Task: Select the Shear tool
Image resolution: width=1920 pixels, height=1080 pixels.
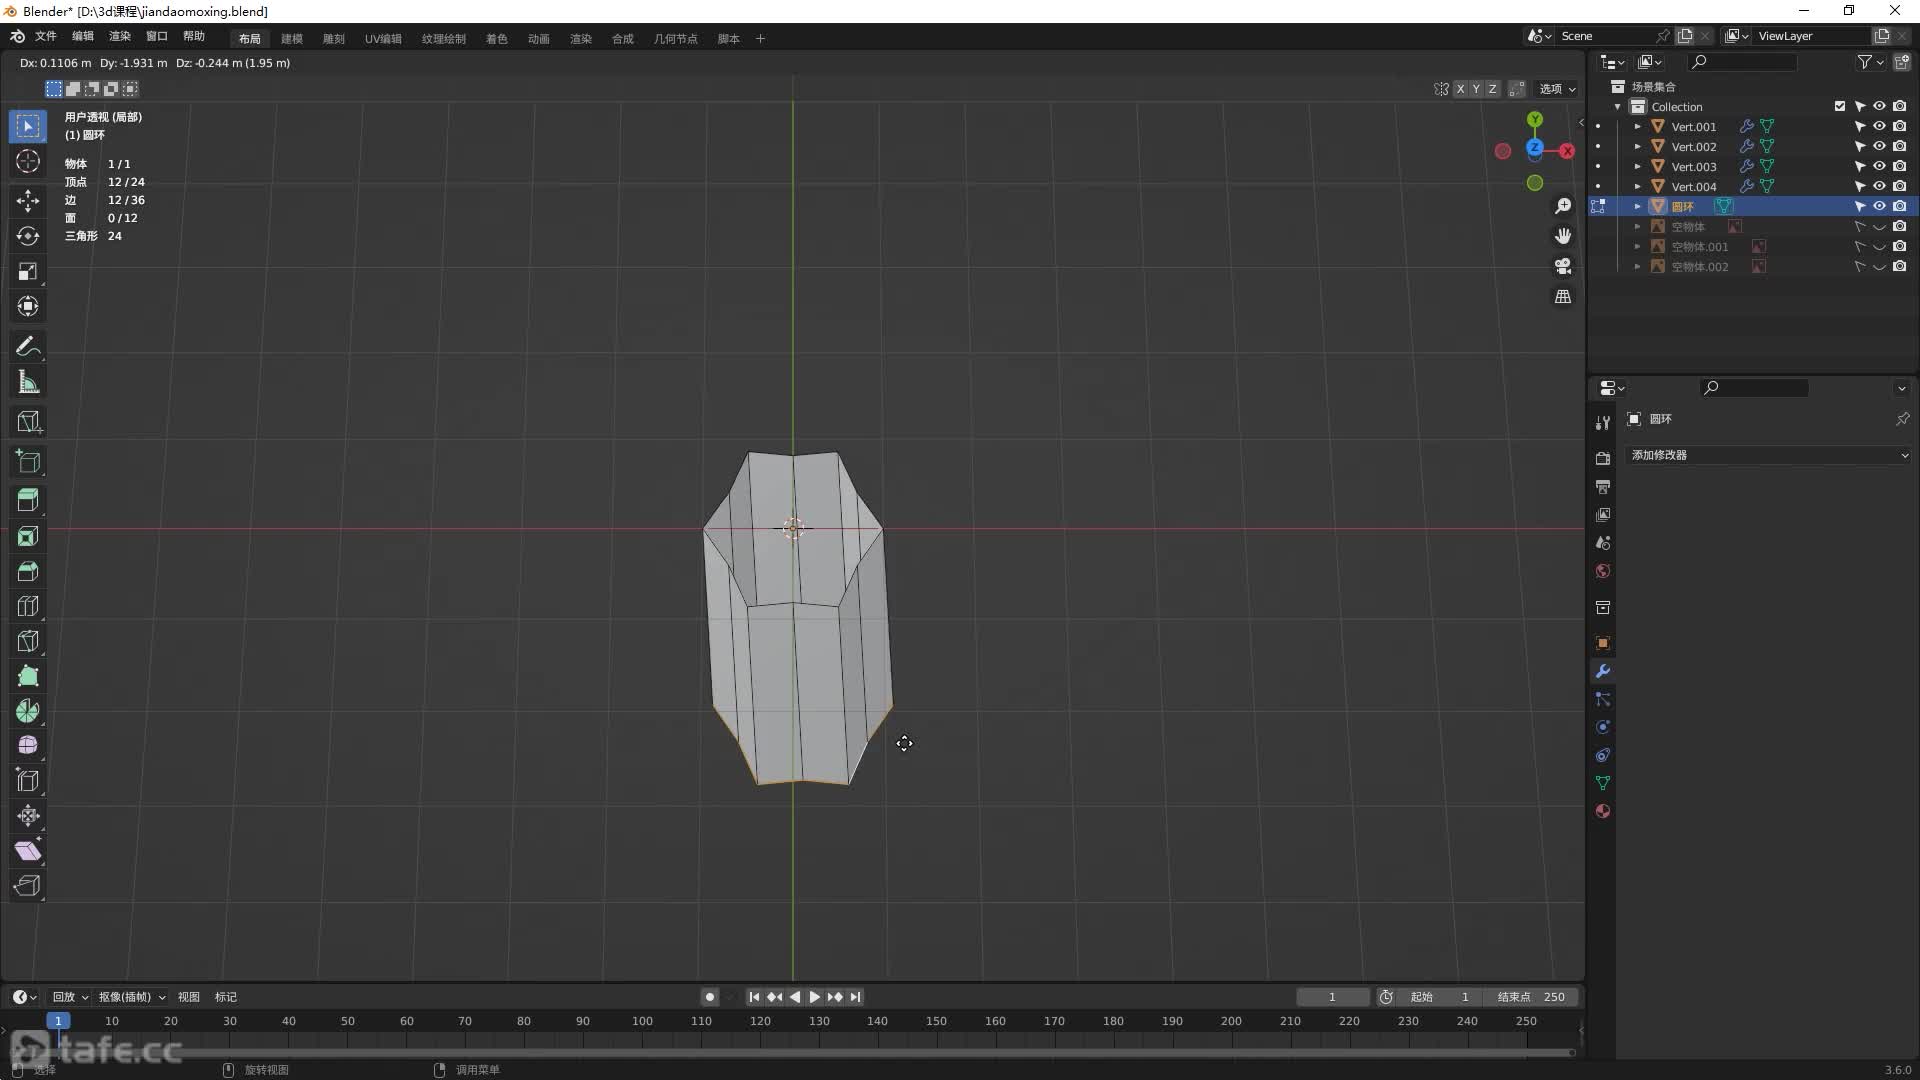Action: pos(28,851)
